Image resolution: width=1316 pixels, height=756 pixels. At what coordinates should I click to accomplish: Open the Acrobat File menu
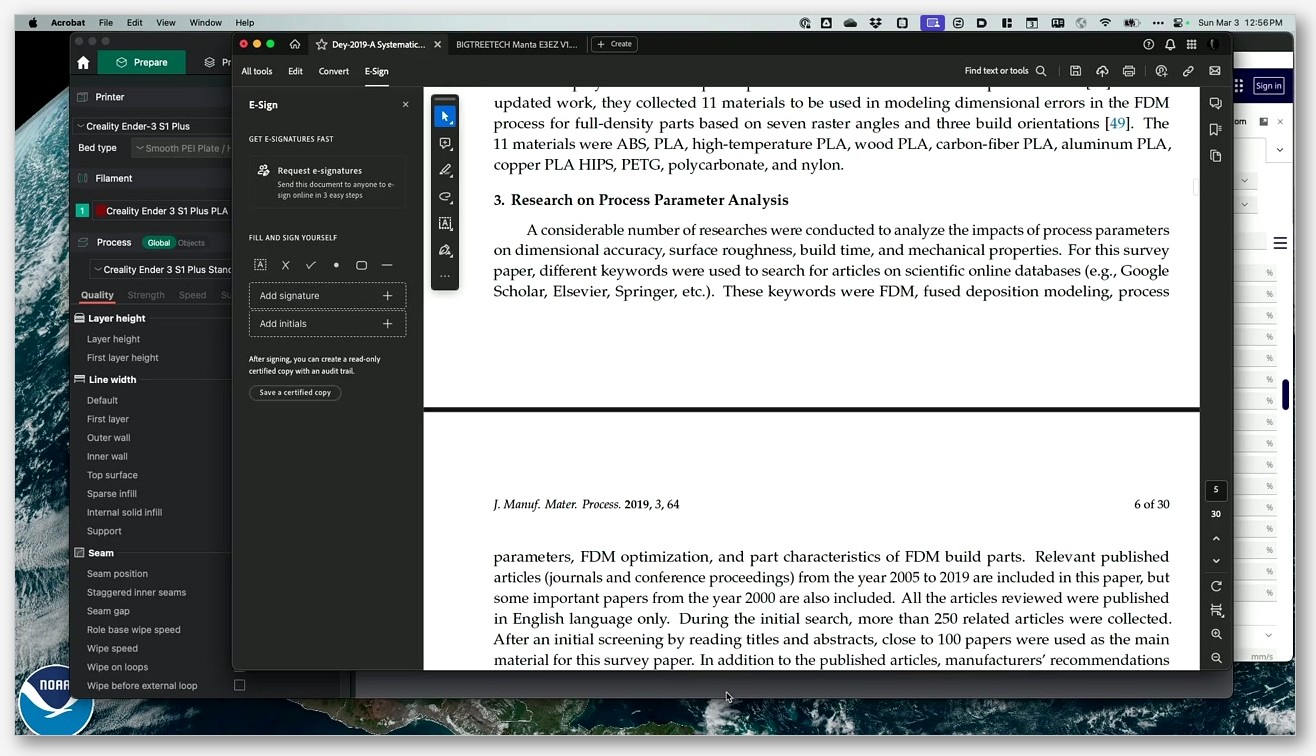[106, 22]
